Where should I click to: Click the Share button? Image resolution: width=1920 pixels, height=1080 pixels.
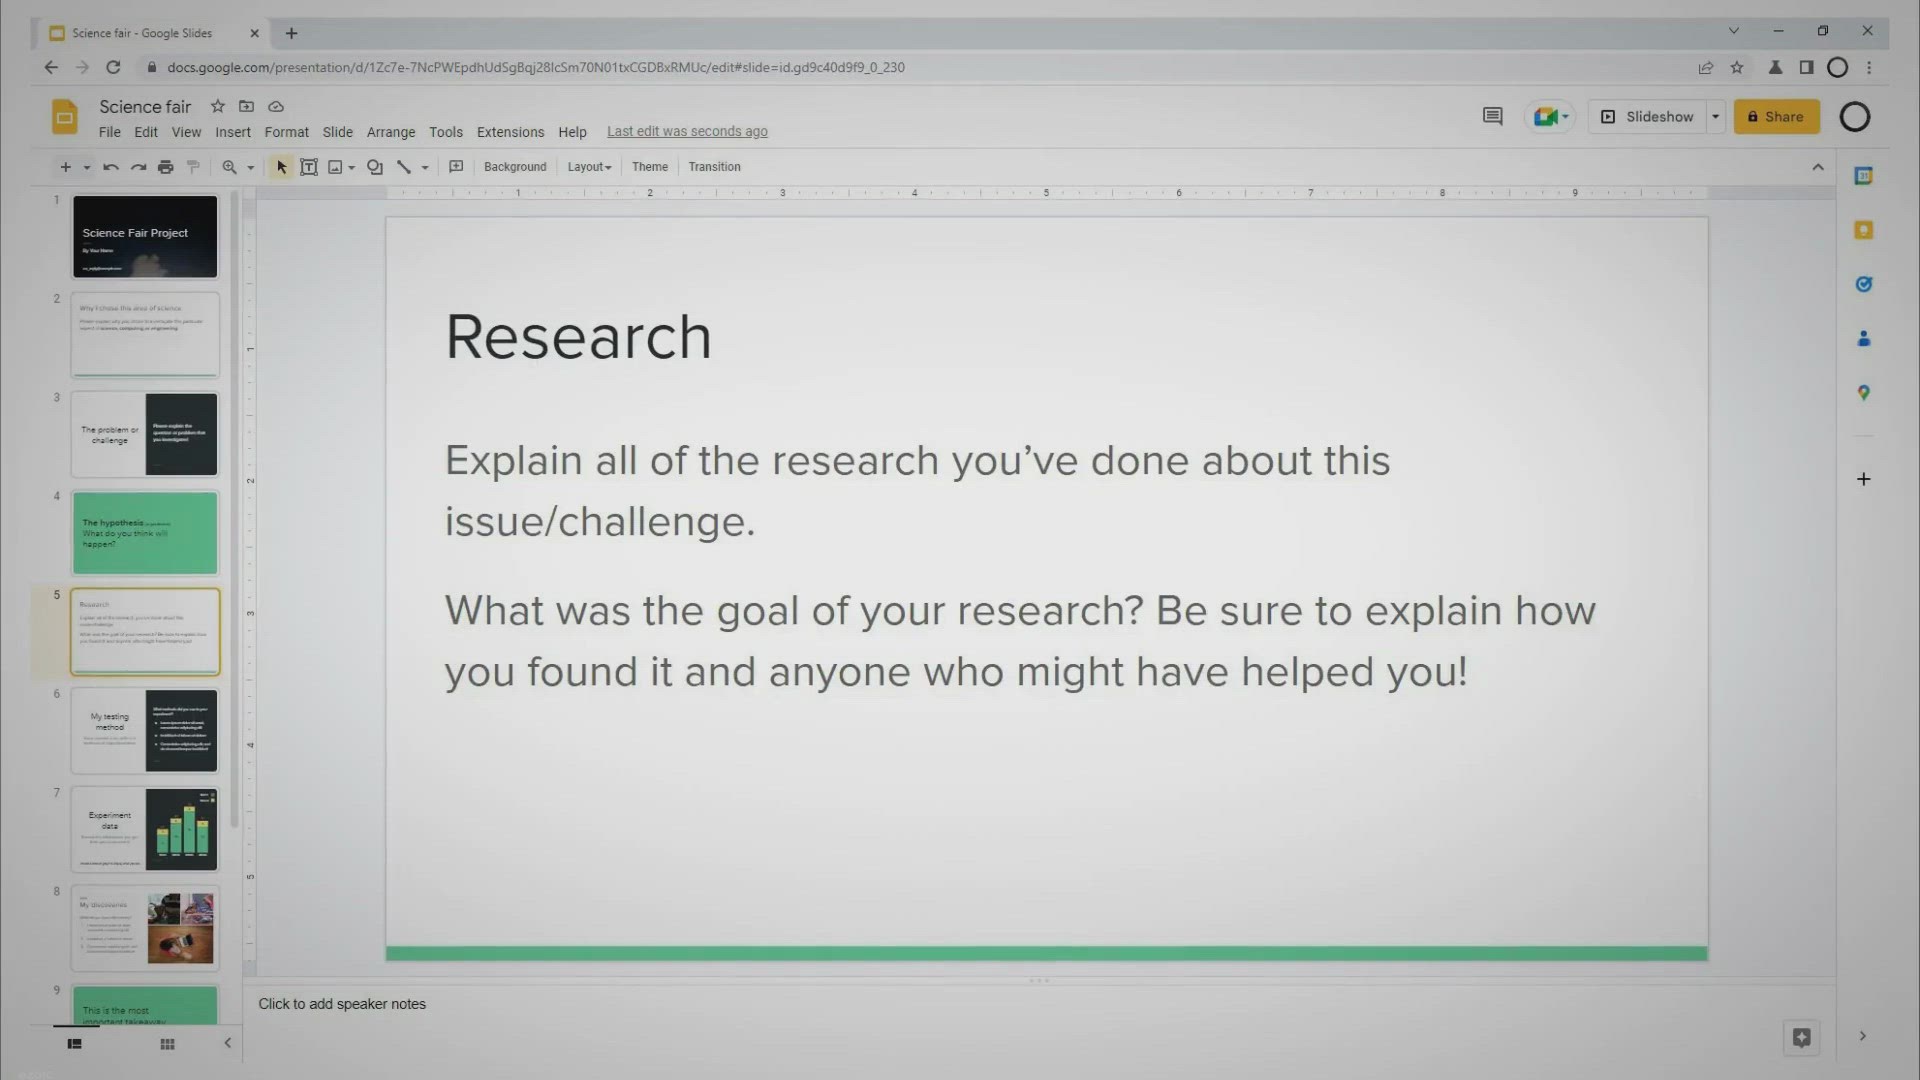[x=1775, y=117]
